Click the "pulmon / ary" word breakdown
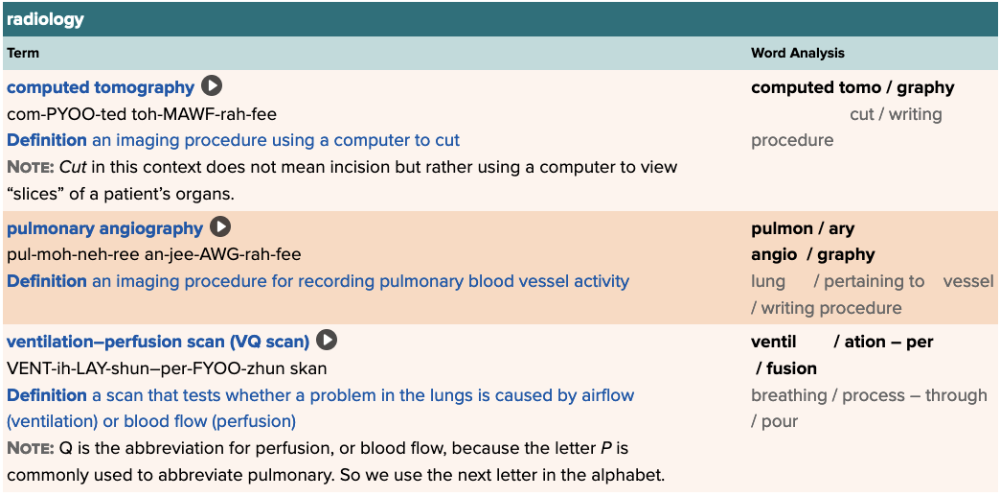Screen dimensions: 1000x497 [x=802, y=229]
